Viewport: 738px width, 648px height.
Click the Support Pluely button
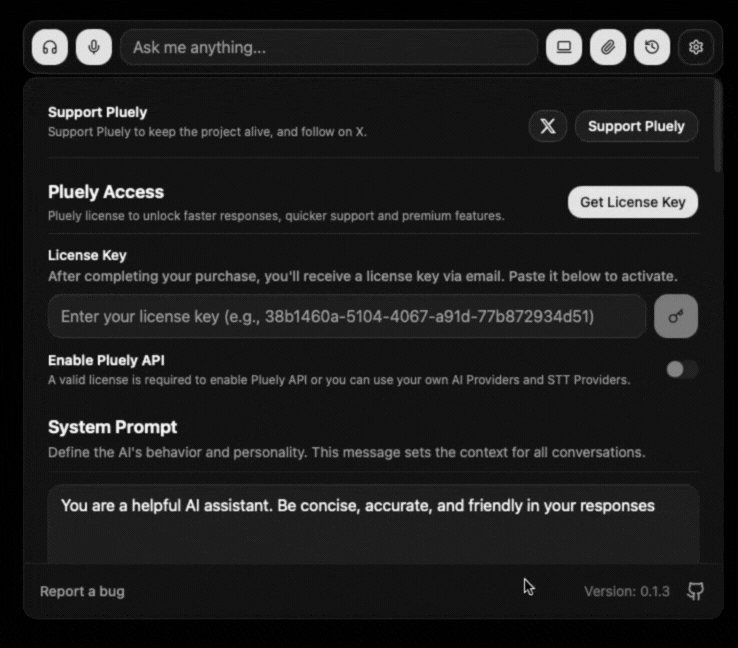coord(636,126)
